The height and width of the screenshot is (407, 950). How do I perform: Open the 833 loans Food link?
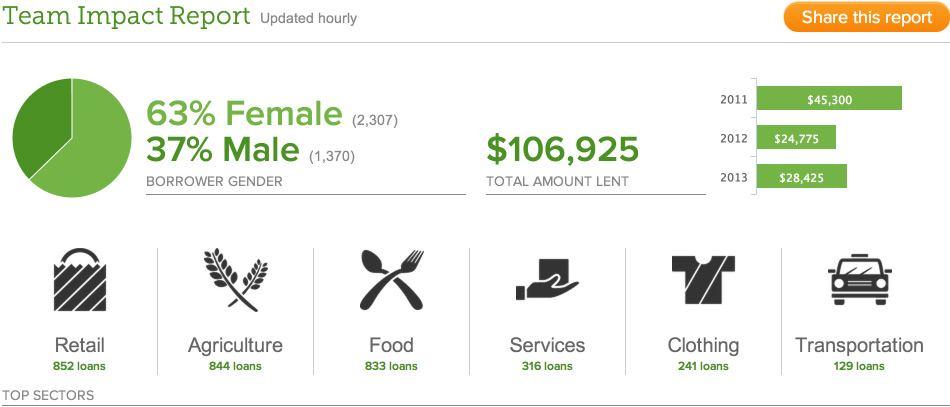click(x=391, y=366)
